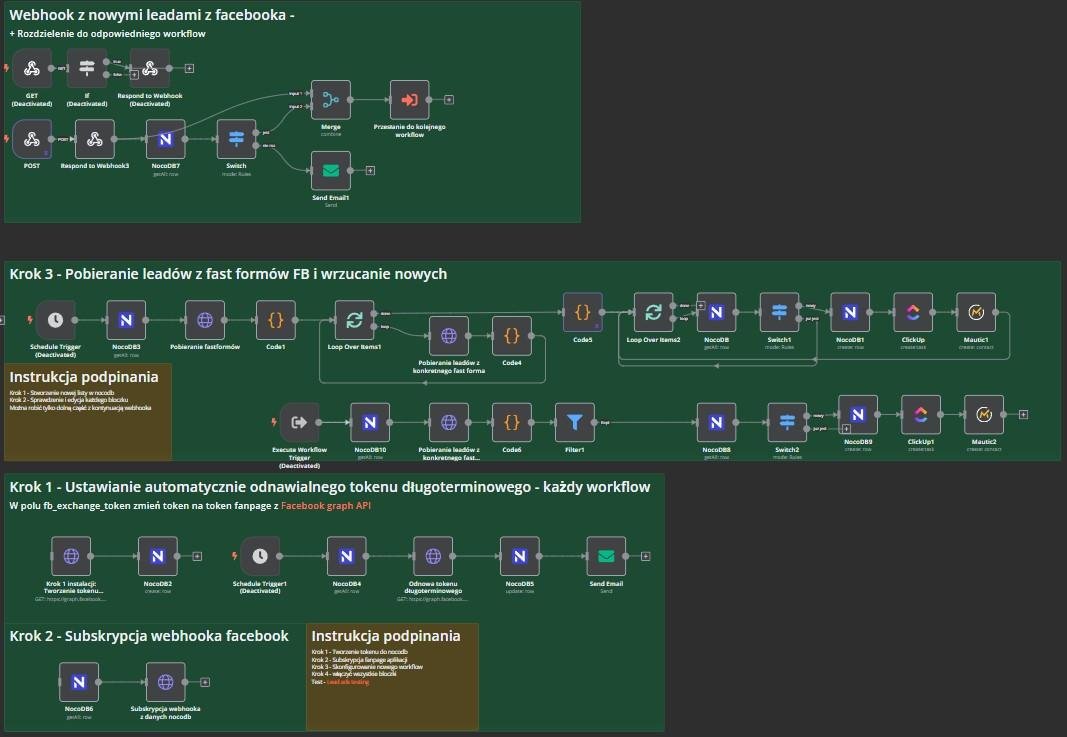Select the ClickUp node after NocoDB1
This screenshot has height=737, width=1067.
pos(913,312)
